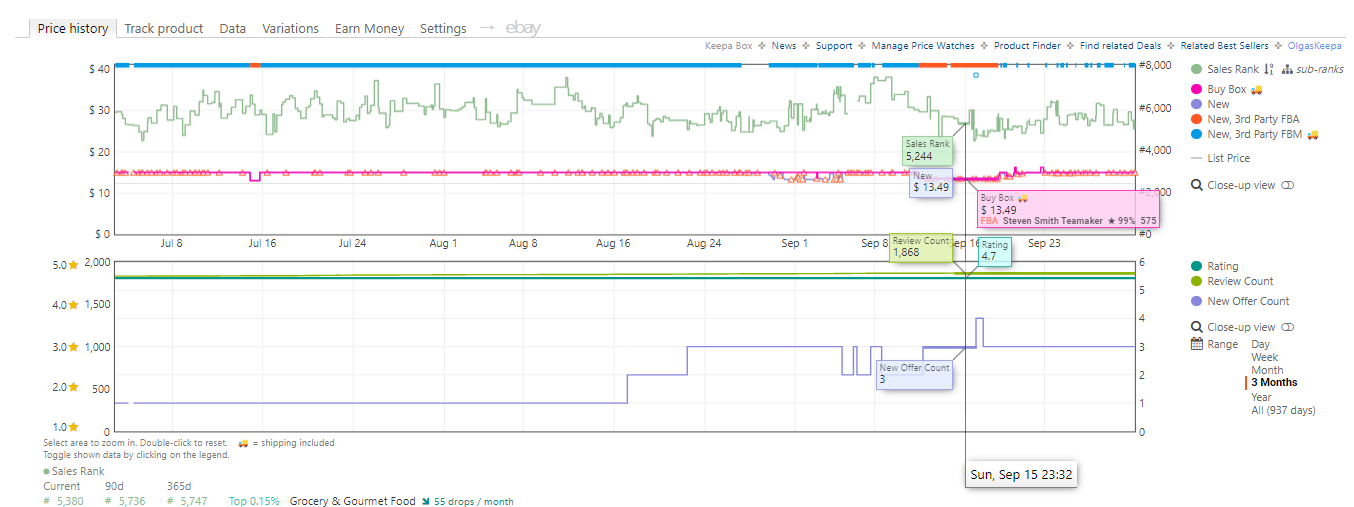Set chart range to Year

tap(1262, 397)
